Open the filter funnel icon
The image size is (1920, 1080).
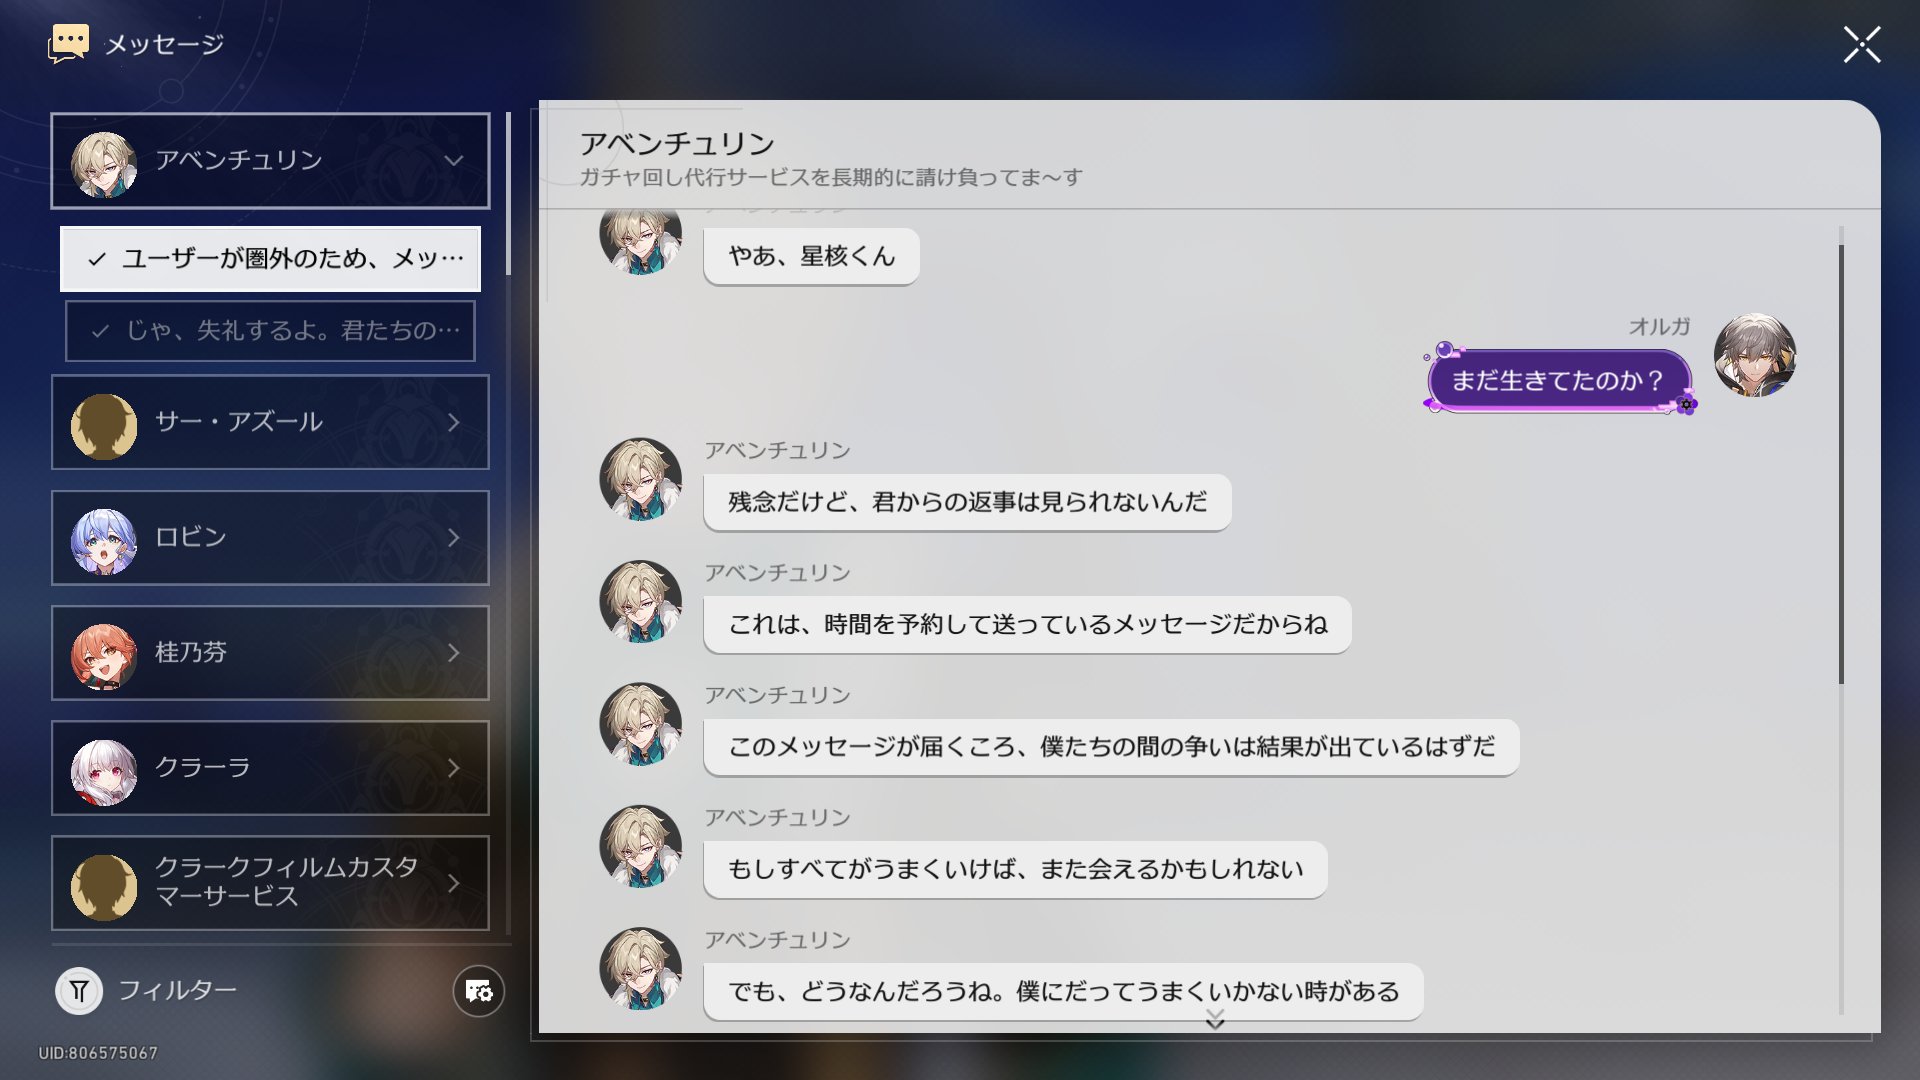coord(79,991)
